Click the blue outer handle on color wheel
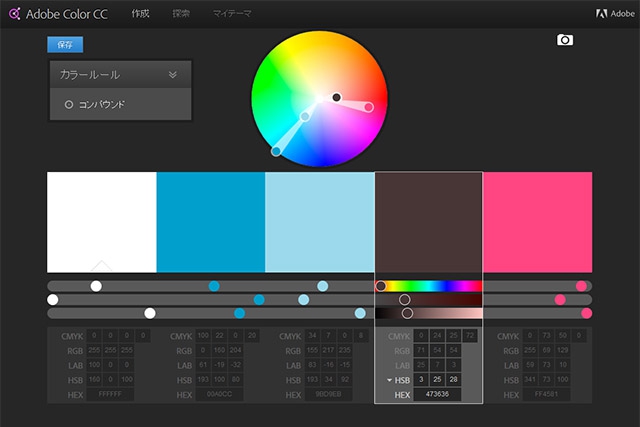The image size is (640, 427). [276, 151]
